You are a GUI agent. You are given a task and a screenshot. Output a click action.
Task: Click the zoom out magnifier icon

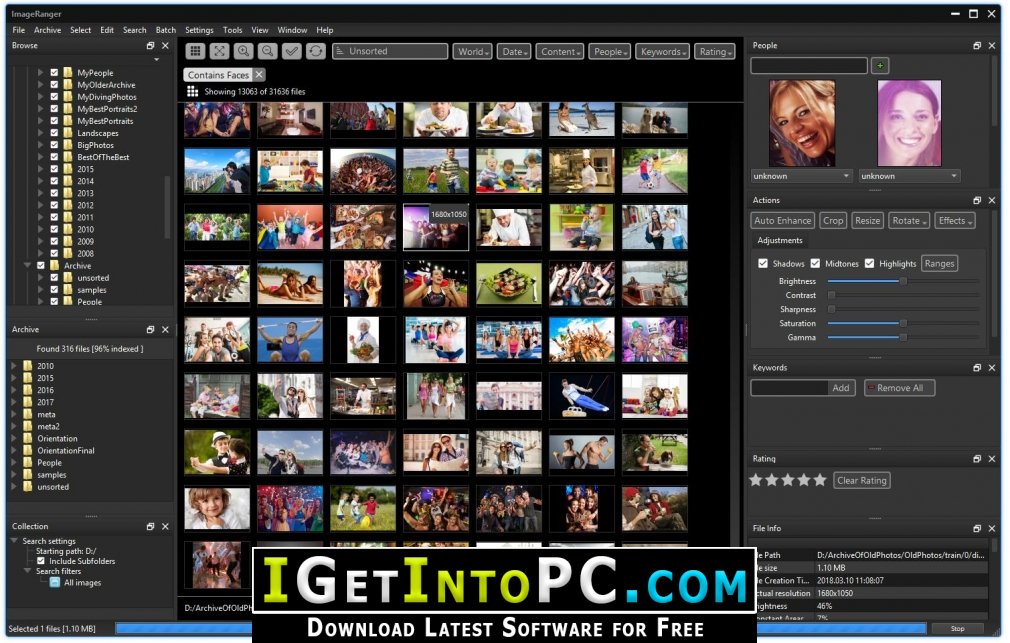(x=267, y=51)
